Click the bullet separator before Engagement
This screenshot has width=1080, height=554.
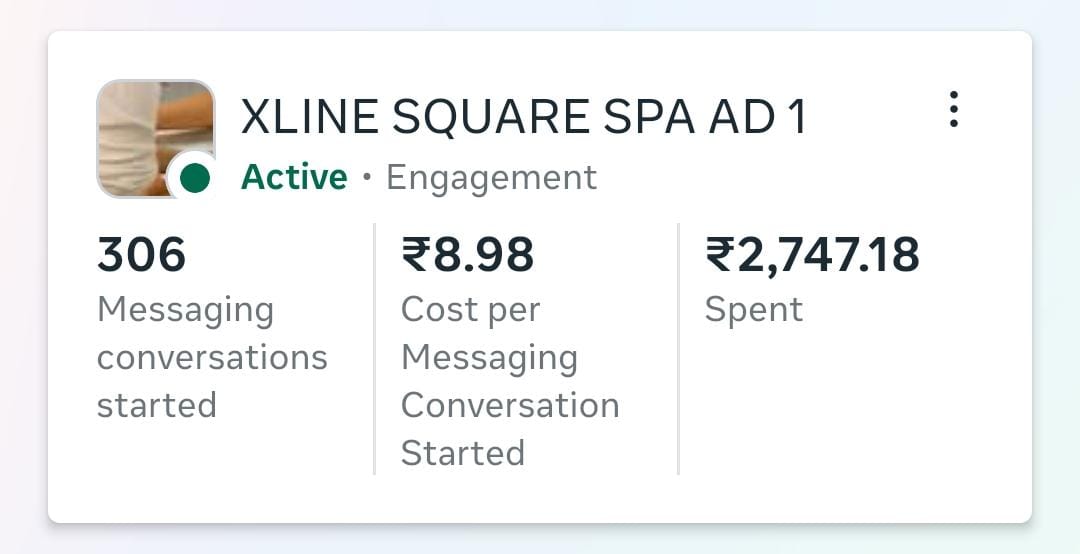pos(367,178)
